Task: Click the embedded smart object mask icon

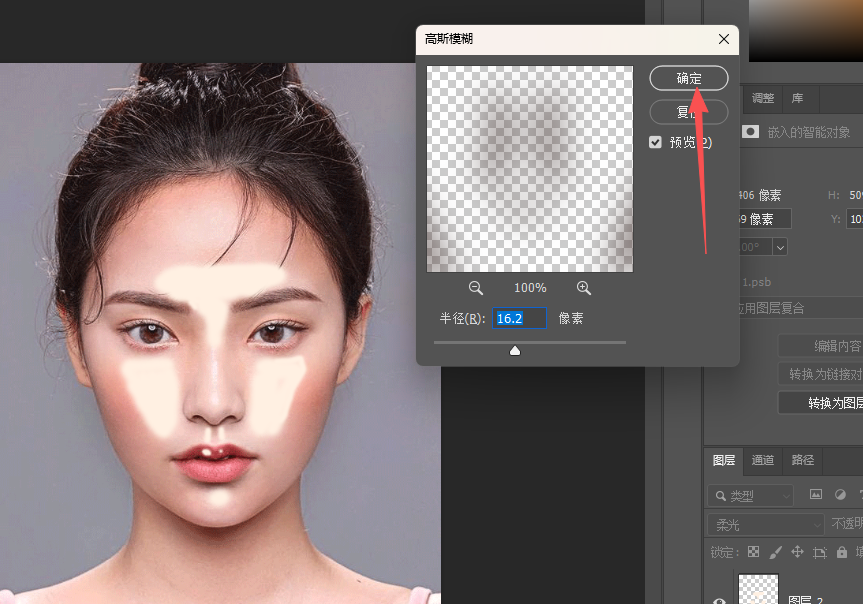Action: coord(750,132)
